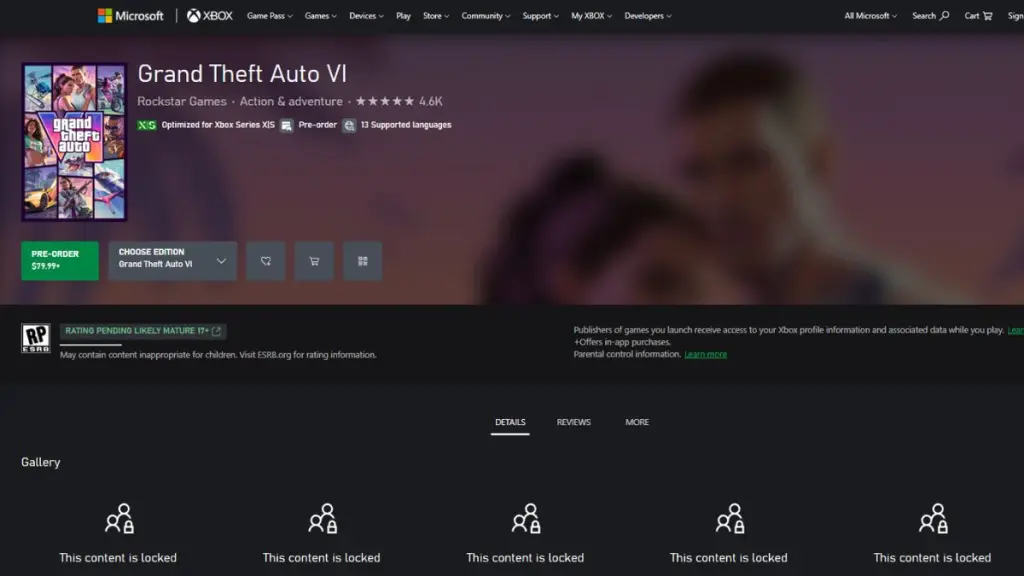Open the fifth locked gallery item
This screenshot has height=576, width=1024.
(x=933, y=534)
